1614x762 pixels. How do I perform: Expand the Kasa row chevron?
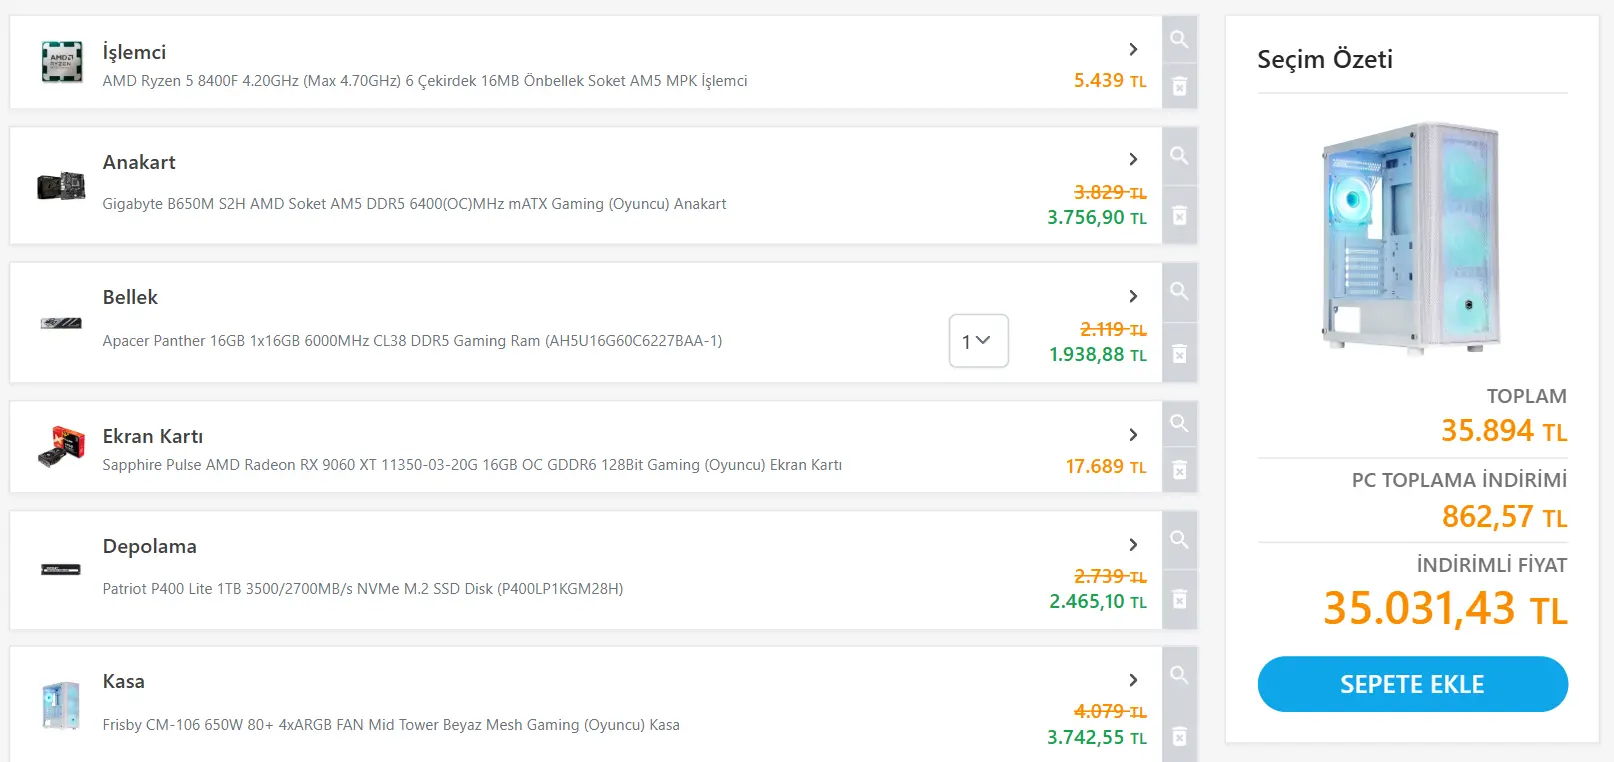click(x=1133, y=680)
